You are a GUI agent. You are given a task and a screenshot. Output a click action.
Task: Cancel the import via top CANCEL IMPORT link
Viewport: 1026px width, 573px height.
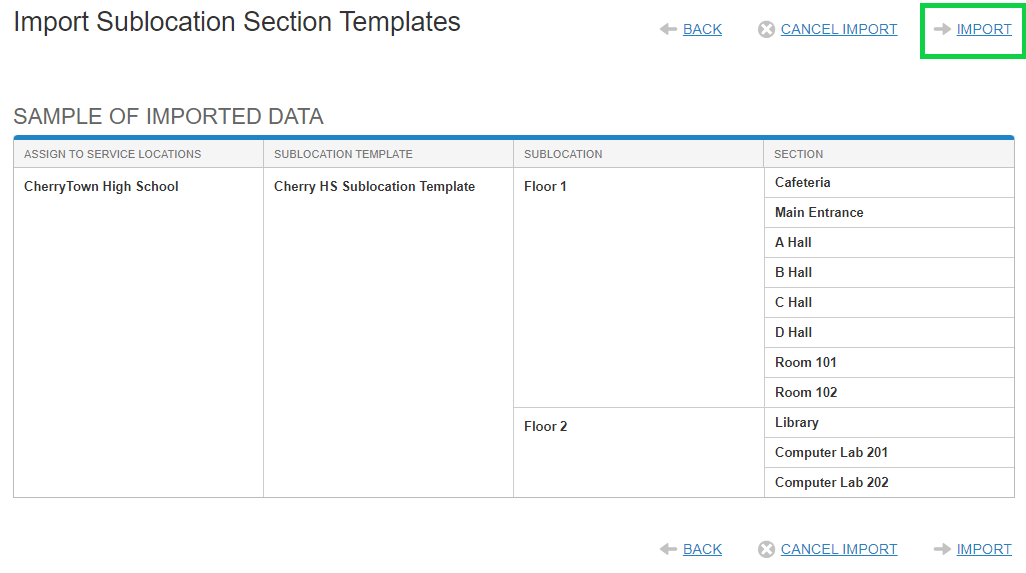[838, 30]
